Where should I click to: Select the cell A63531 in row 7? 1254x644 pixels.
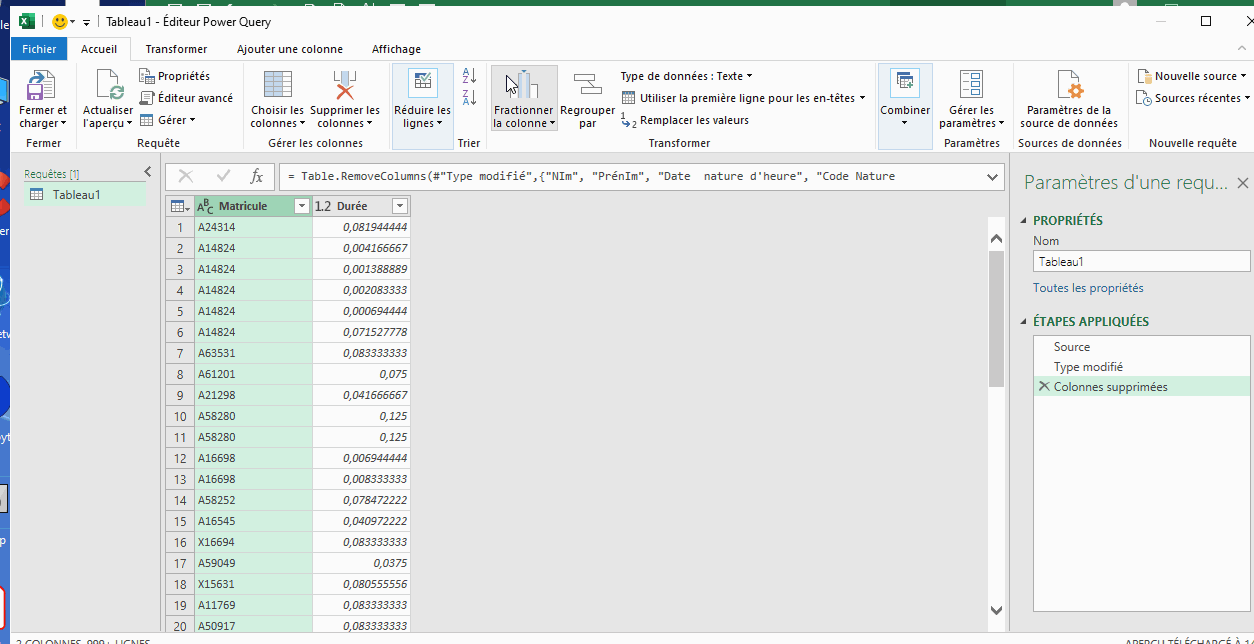[253, 353]
